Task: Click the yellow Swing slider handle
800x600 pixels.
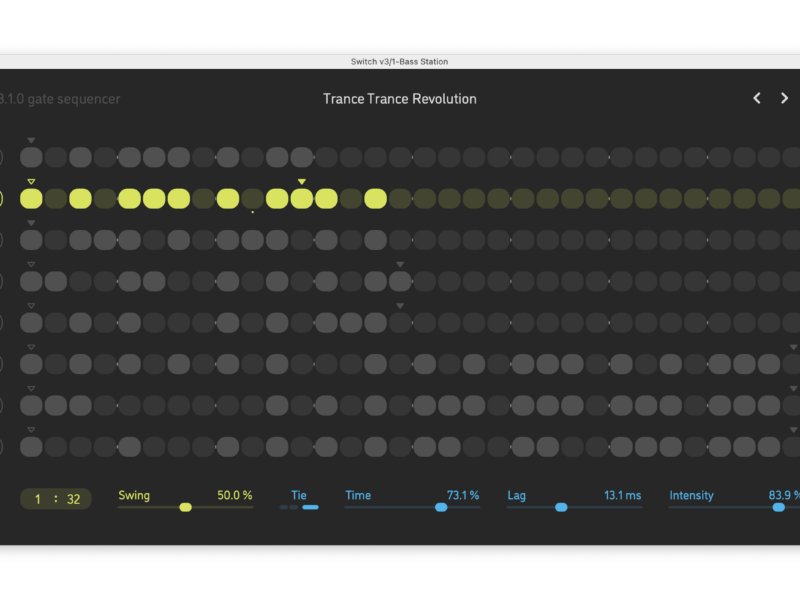Action: (x=186, y=507)
